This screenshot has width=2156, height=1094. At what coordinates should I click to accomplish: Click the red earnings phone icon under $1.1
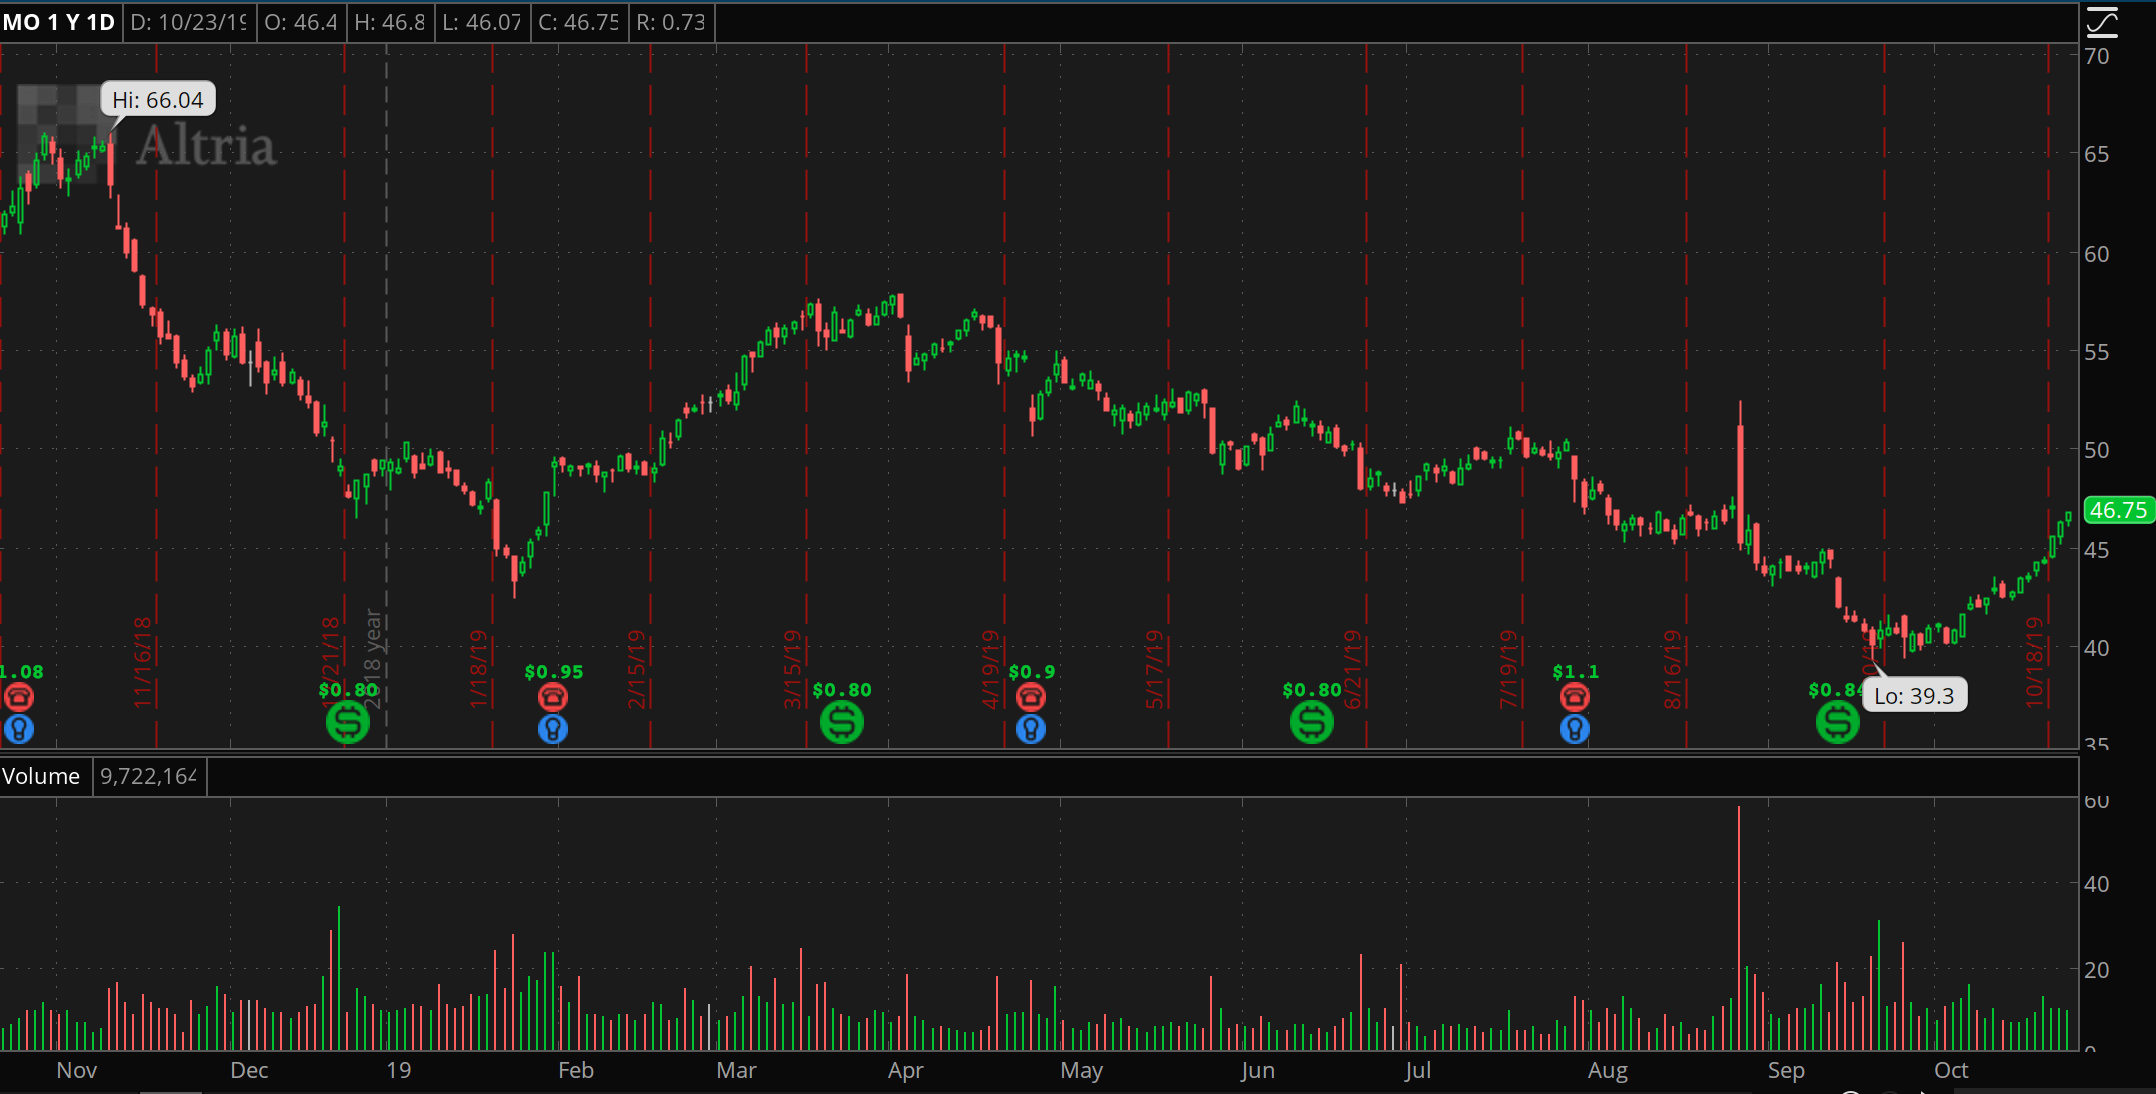pos(1575,696)
